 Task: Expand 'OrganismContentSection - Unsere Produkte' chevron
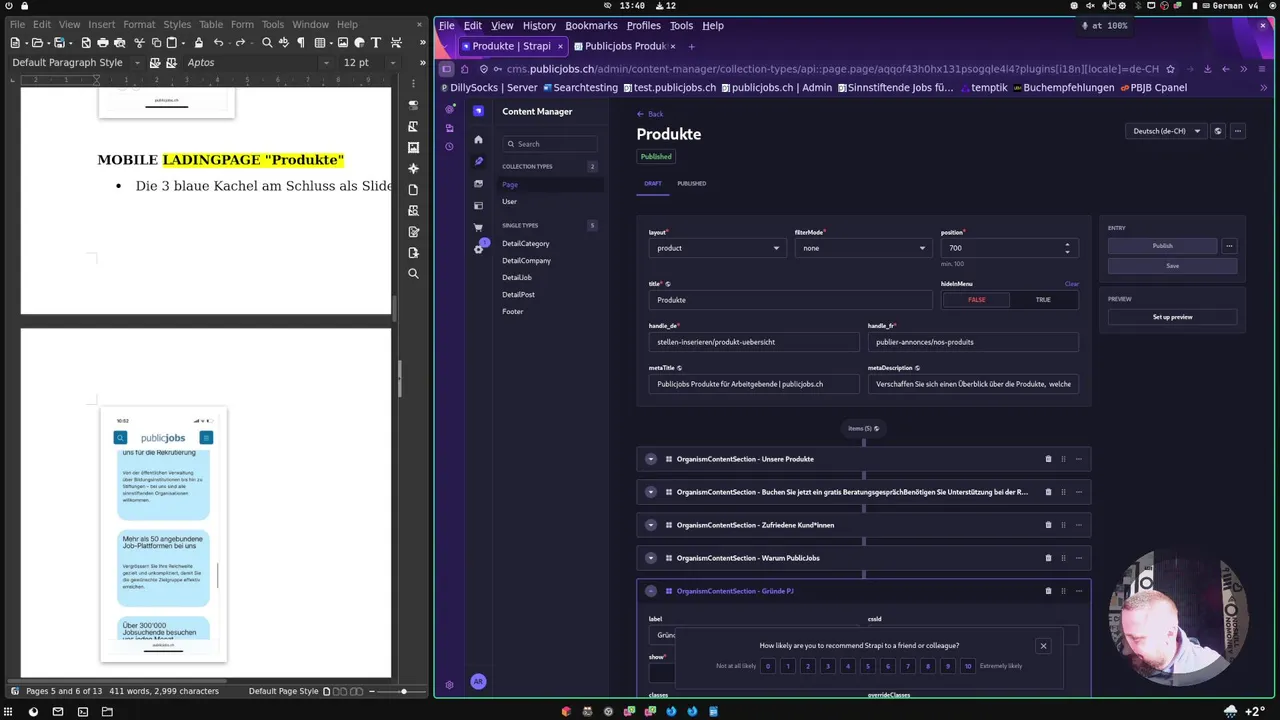(x=651, y=459)
